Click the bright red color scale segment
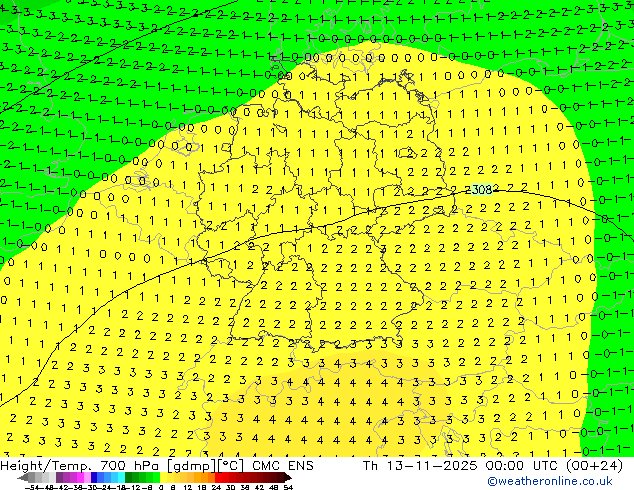The height and width of the screenshot is (490, 634). (x=218, y=477)
